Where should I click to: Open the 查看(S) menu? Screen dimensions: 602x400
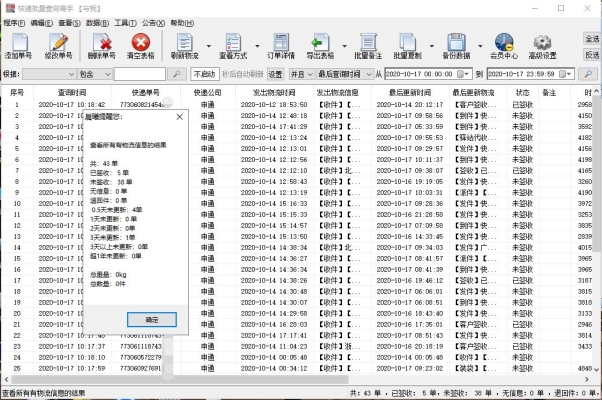point(69,23)
